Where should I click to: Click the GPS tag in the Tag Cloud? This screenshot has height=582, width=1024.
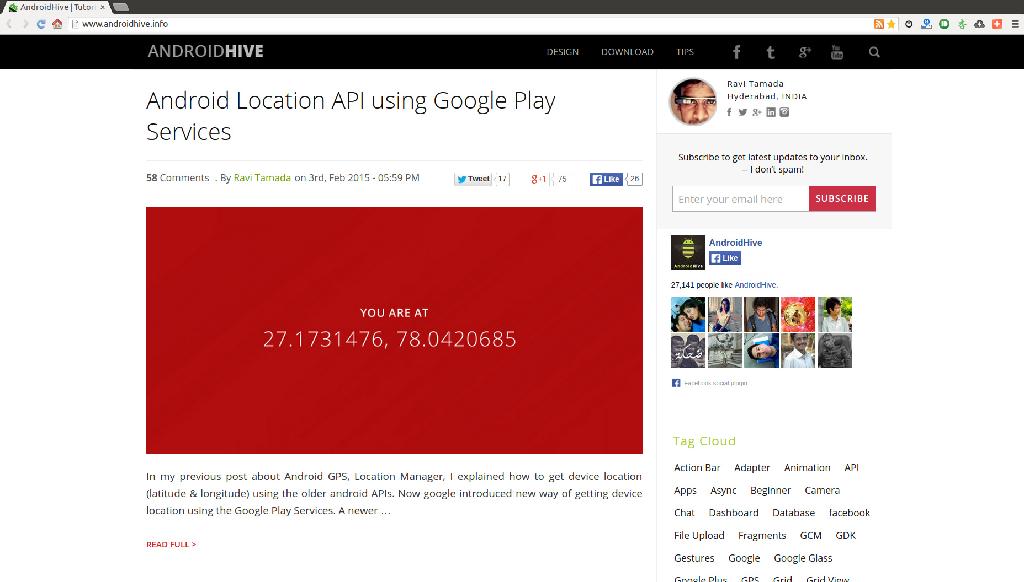(750, 579)
